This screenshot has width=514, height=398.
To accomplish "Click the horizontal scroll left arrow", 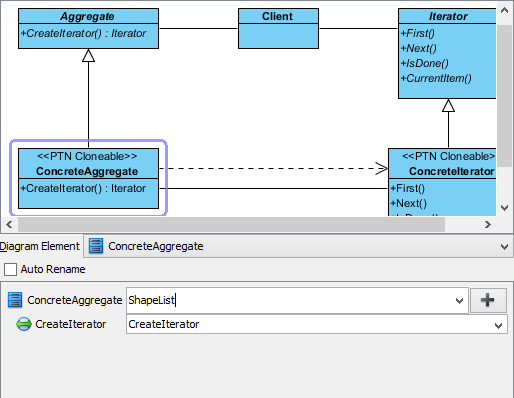I will (x=9, y=225).
